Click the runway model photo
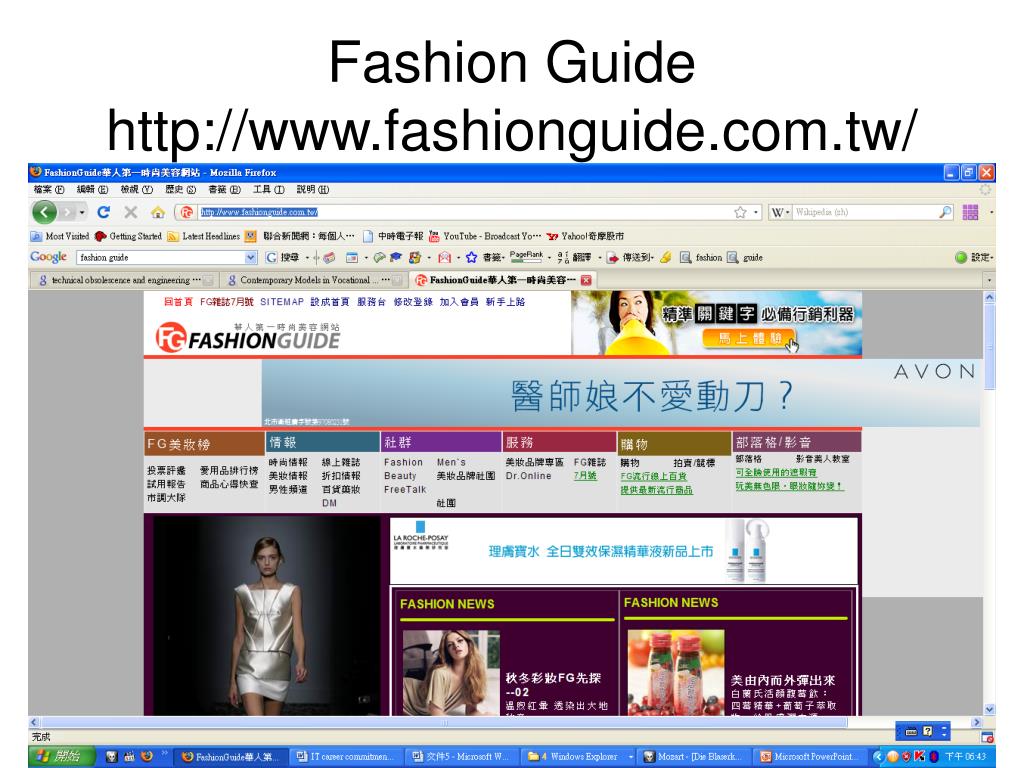 point(266,616)
